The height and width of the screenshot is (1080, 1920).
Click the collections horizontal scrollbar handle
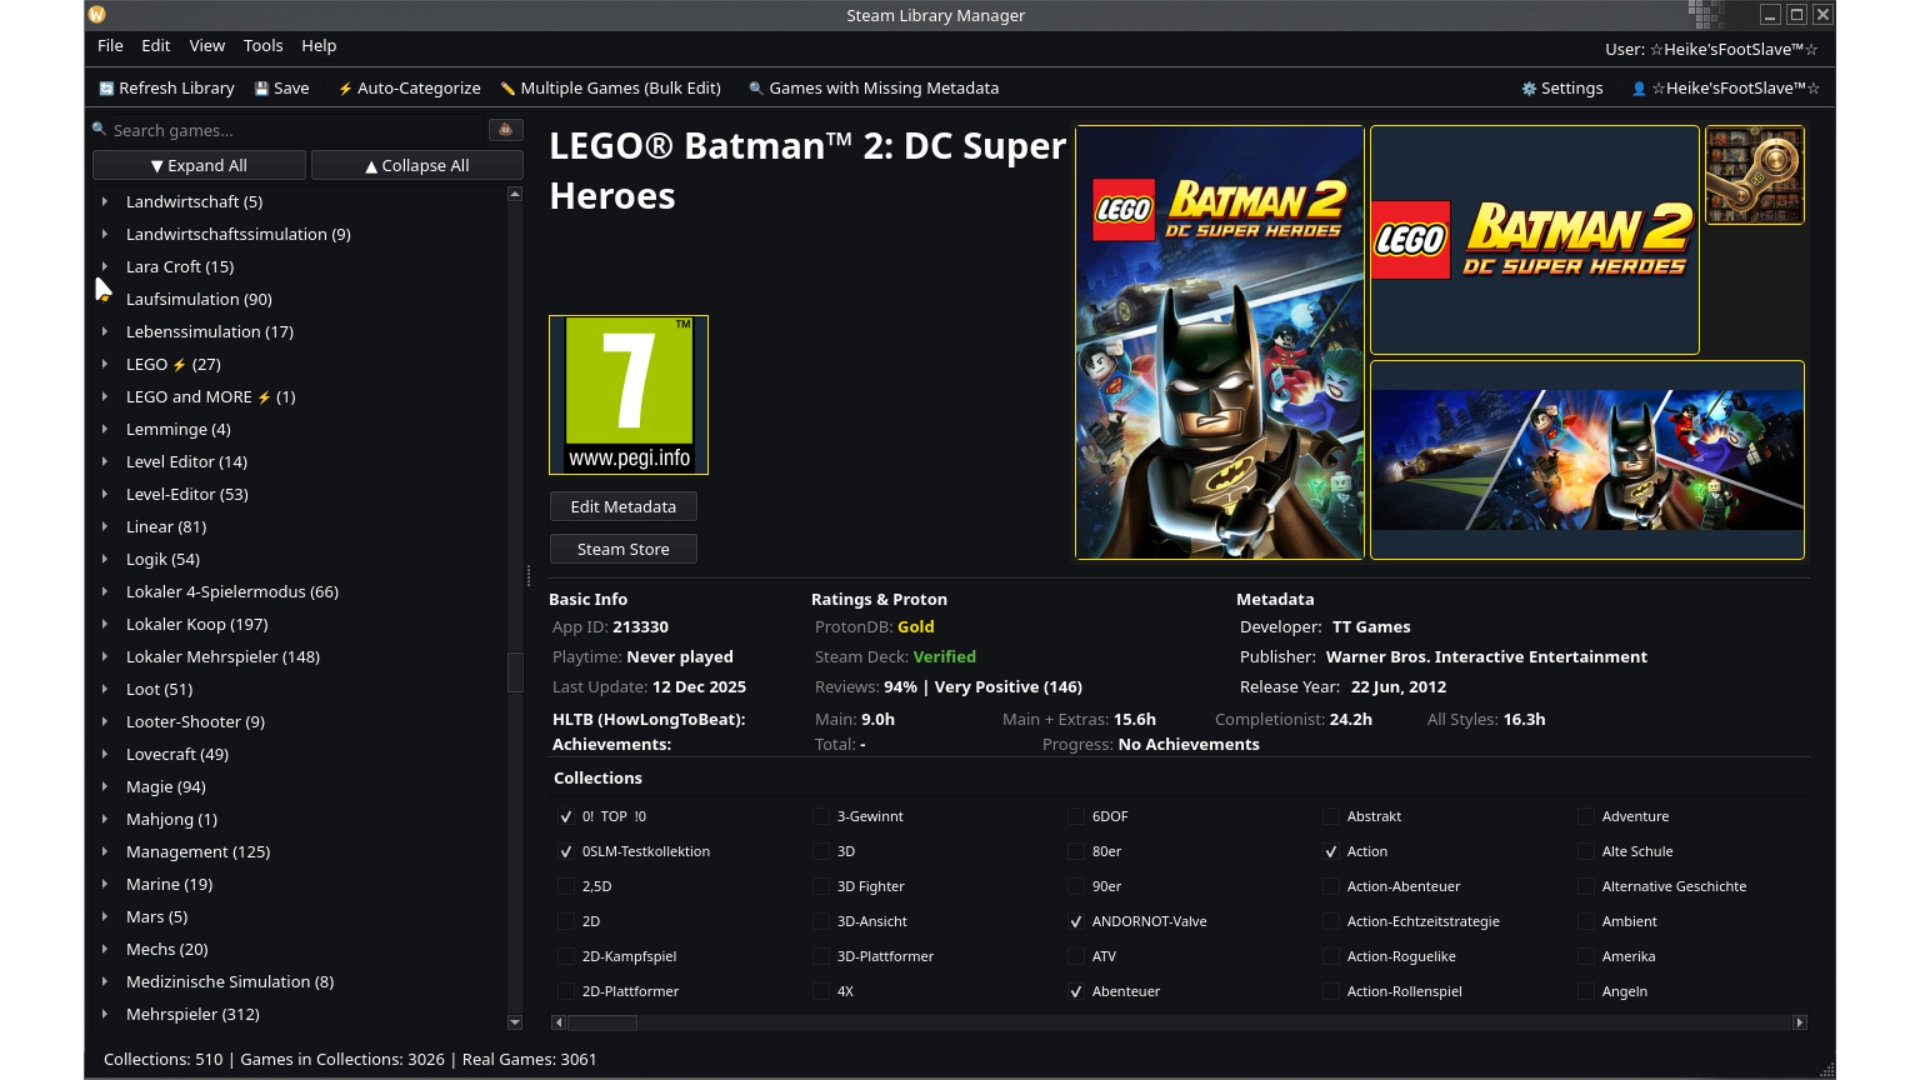point(602,1022)
